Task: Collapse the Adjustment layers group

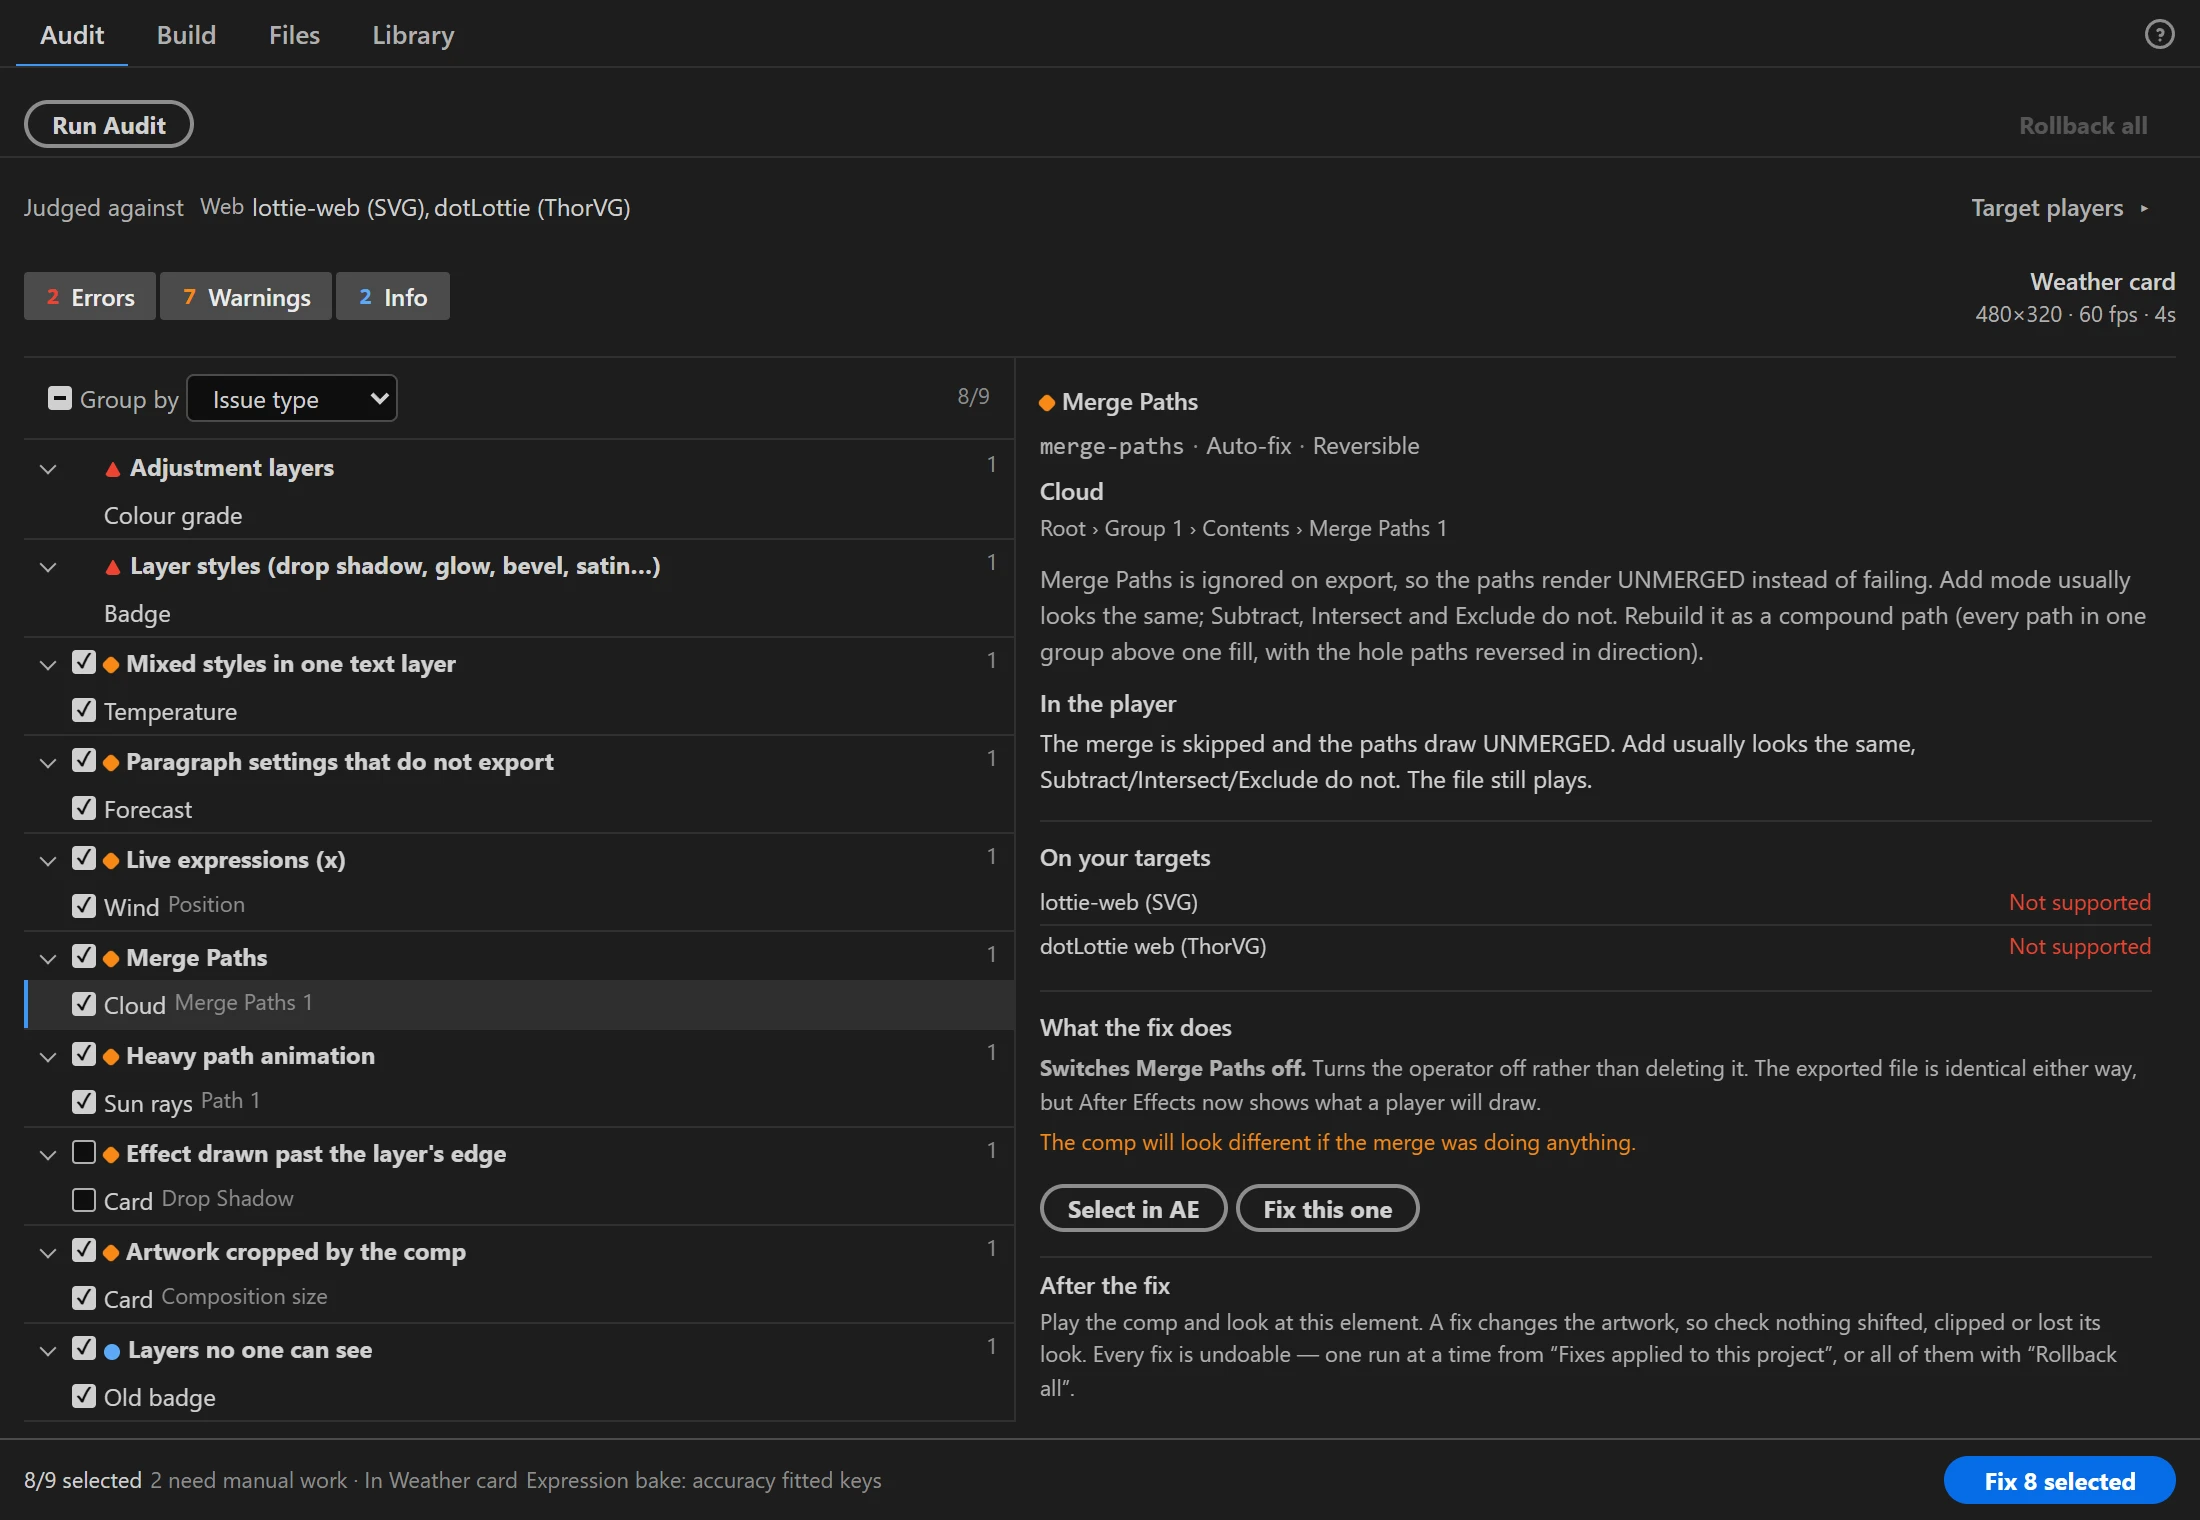Action: point(47,469)
